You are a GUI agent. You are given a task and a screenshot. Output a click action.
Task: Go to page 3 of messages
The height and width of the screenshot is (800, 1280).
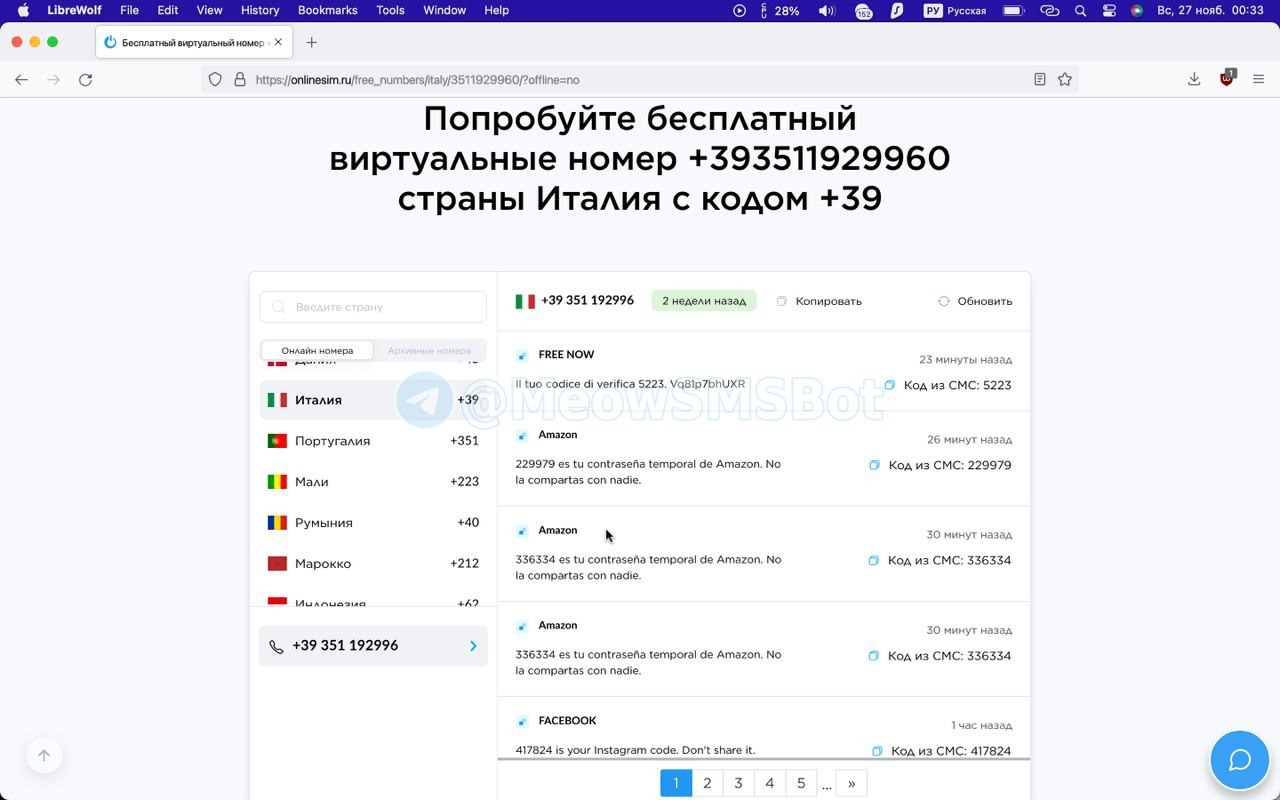point(738,783)
